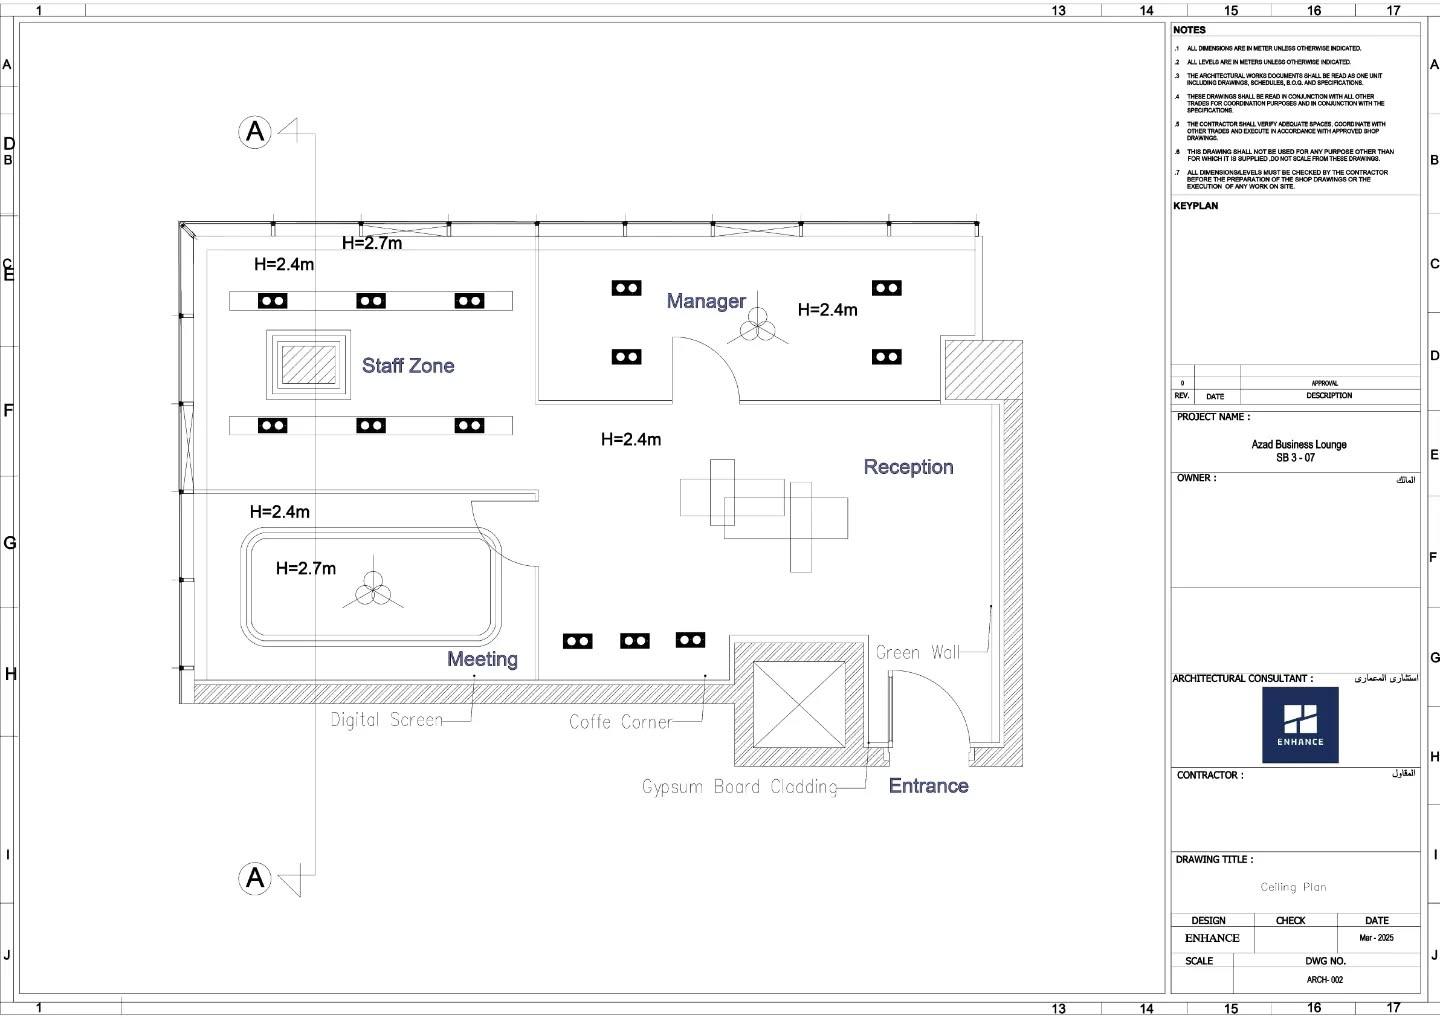Click the Meeting room label
Image resolution: width=1440 pixels, height=1018 pixels.
coord(482,659)
